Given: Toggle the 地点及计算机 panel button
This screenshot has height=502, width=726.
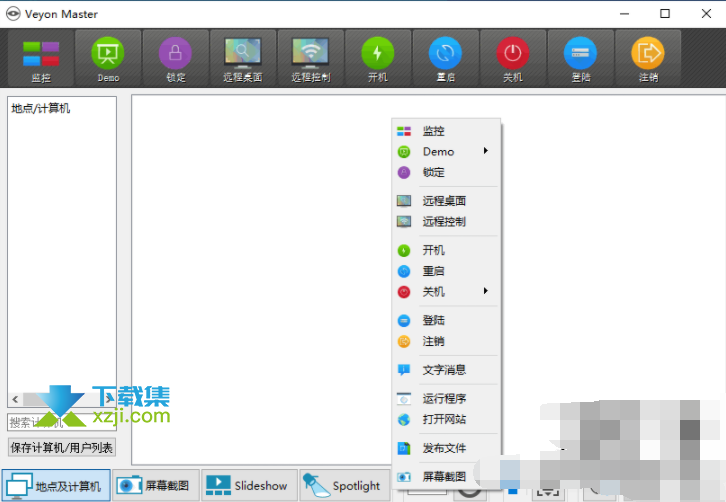Looking at the screenshot, I should [x=56, y=486].
